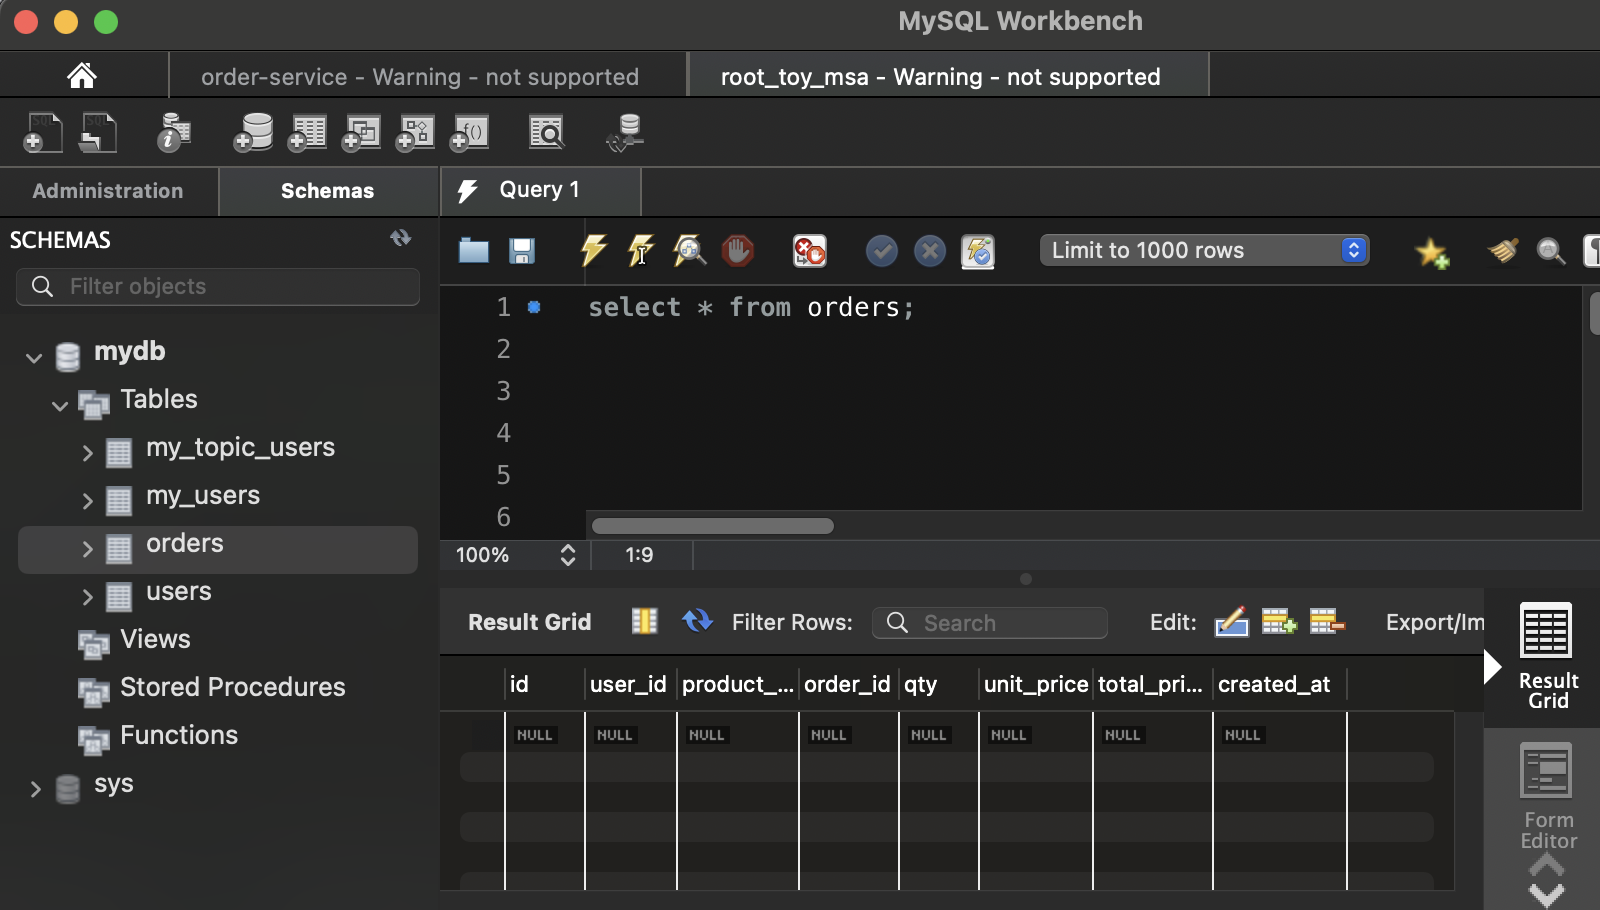Create a new SQL tab icon
The width and height of the screenshot is (1600, 910).
pyautogui.click(x=43, y=132)
